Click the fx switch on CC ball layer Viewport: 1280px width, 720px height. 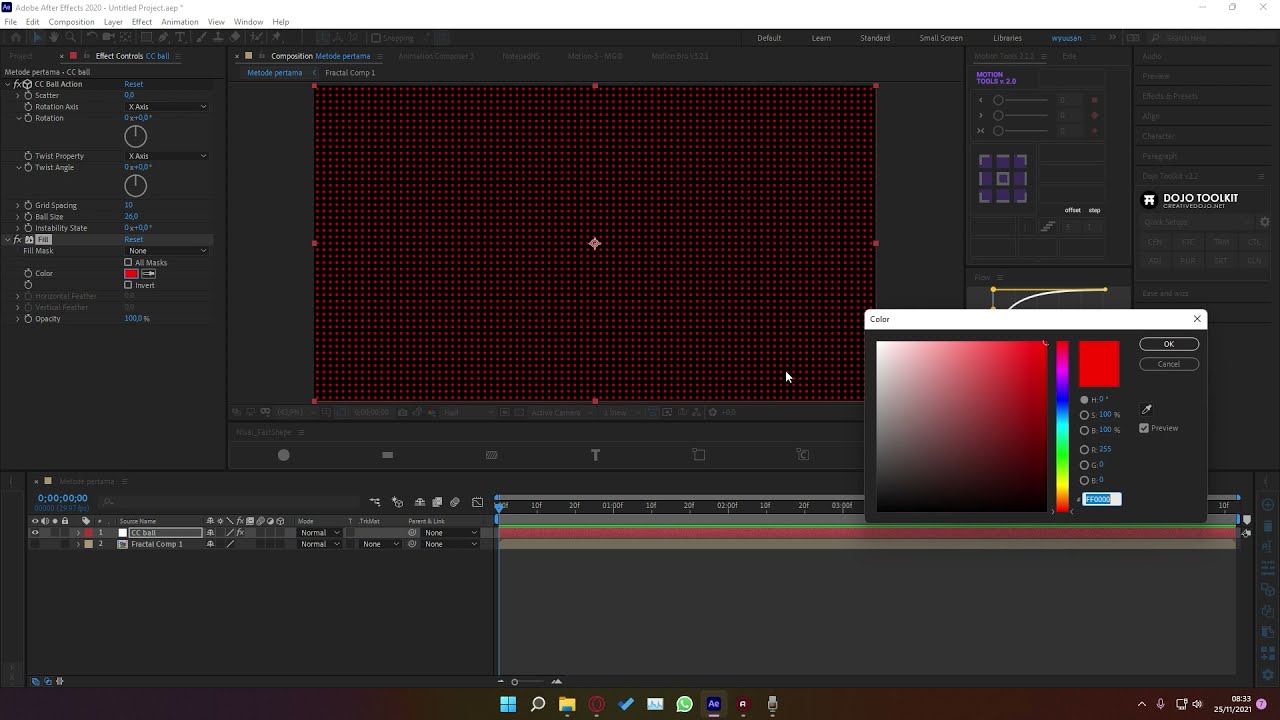[x=240, y=533]
